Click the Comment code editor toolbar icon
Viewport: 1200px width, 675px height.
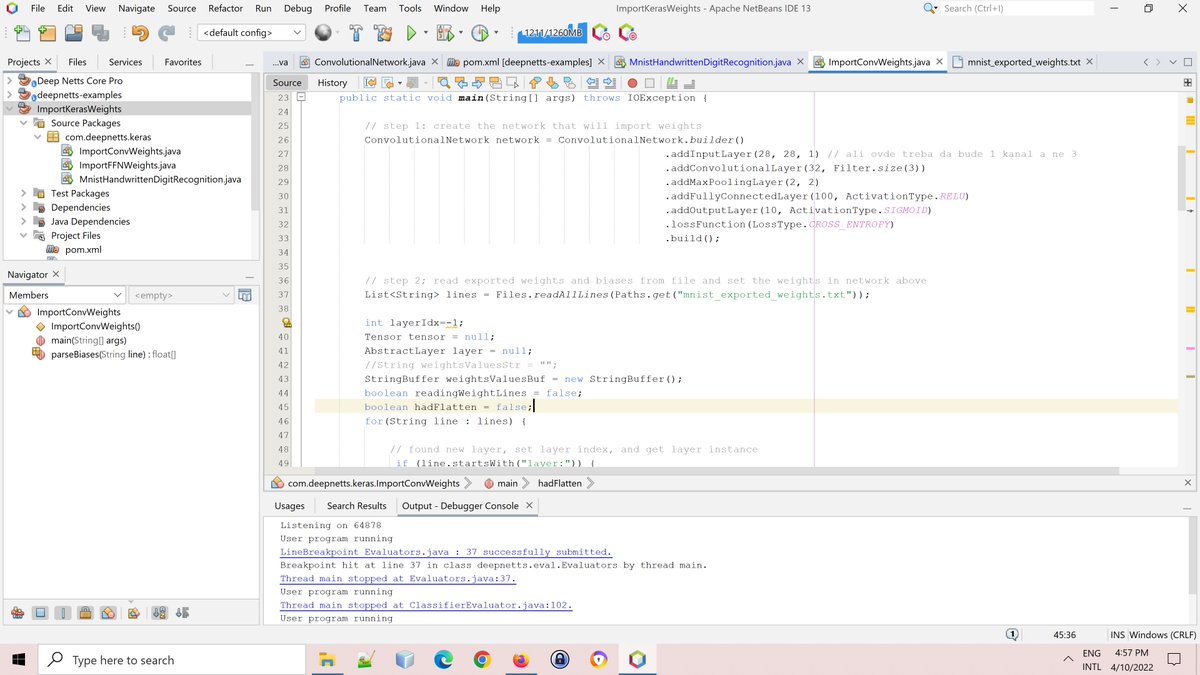672,83
